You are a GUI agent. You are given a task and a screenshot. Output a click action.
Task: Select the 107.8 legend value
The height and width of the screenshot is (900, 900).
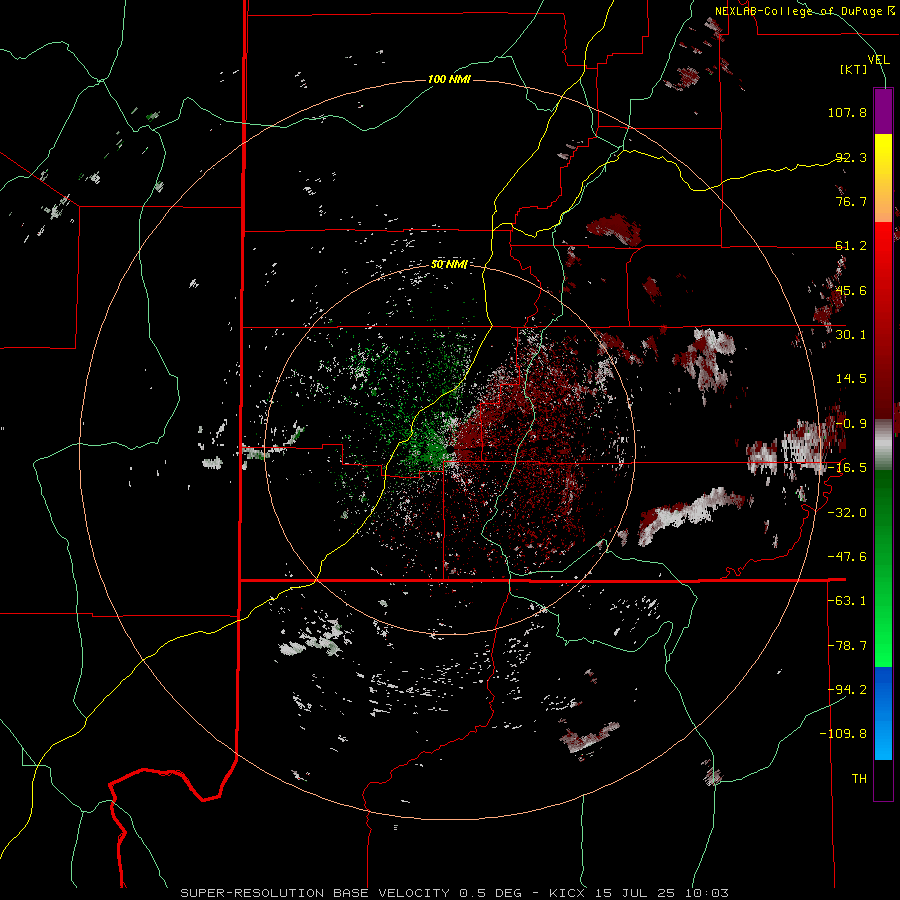pos(847,112)
